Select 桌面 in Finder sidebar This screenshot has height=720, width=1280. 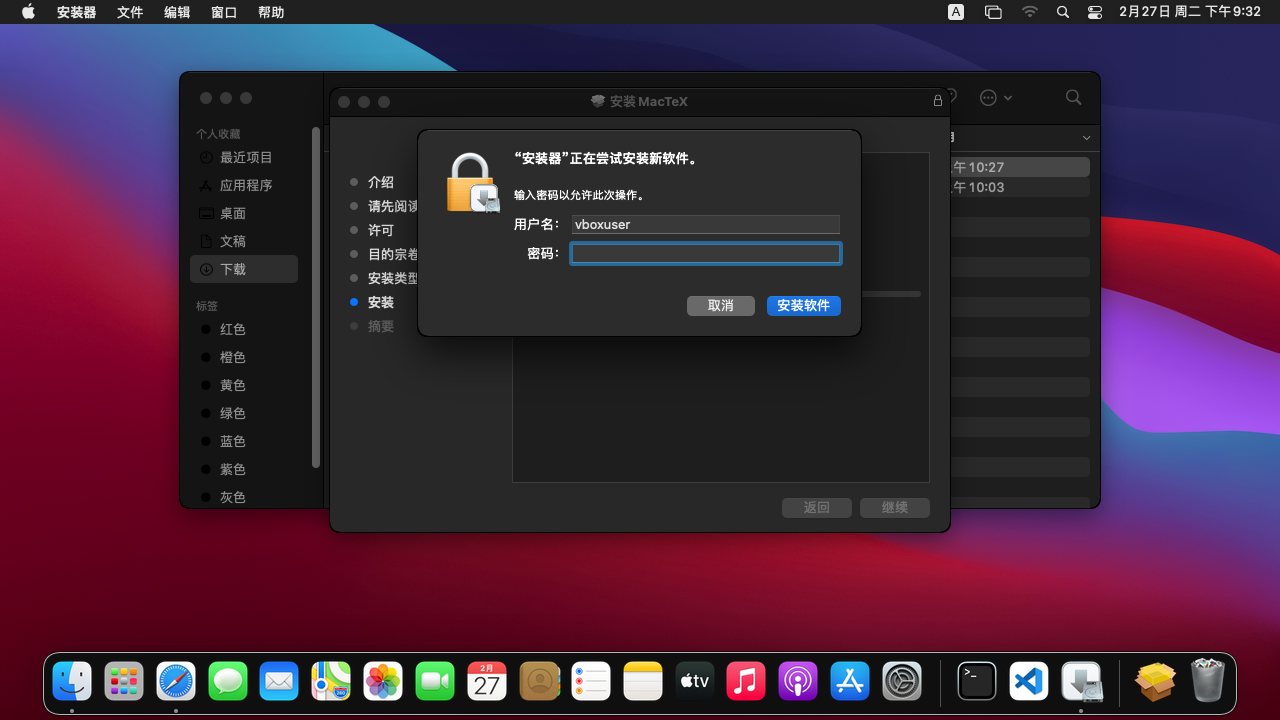tap(244, 213)
